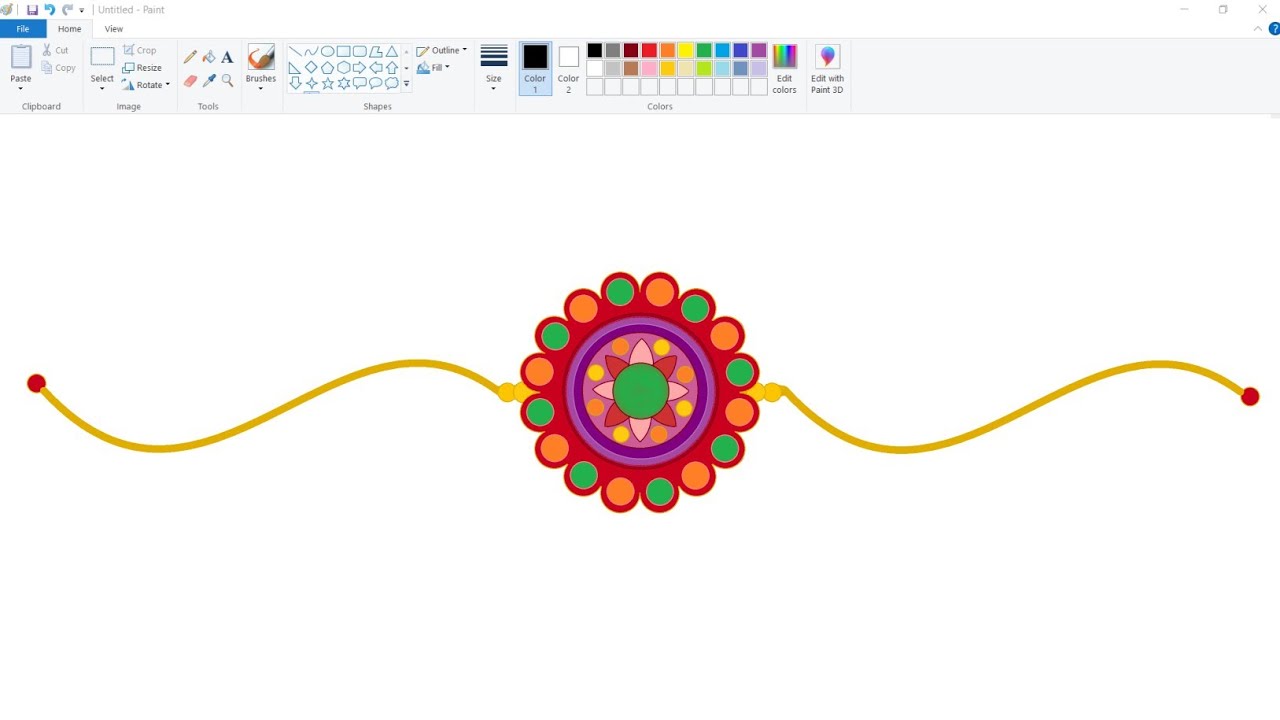The image size is (1280, 720).
Task: Switch to the Home tab
Action: 70,29
